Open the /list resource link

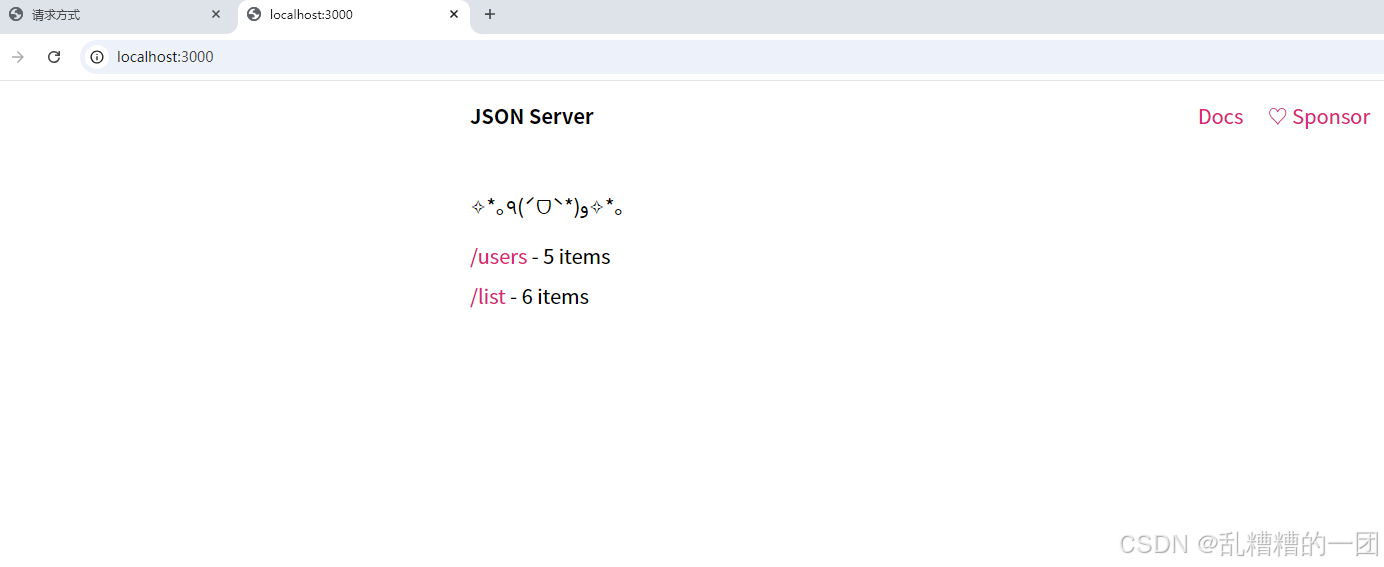[x=488, y=297]
